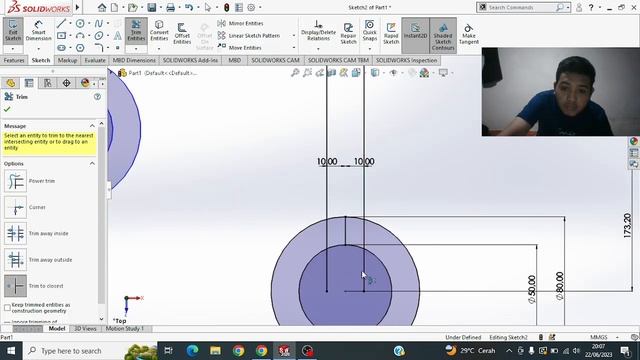Image resolution: width=640 pixels, height=360 pixels.
Task: Select the Sketch Fillet tool
Action: click(99, 48)
